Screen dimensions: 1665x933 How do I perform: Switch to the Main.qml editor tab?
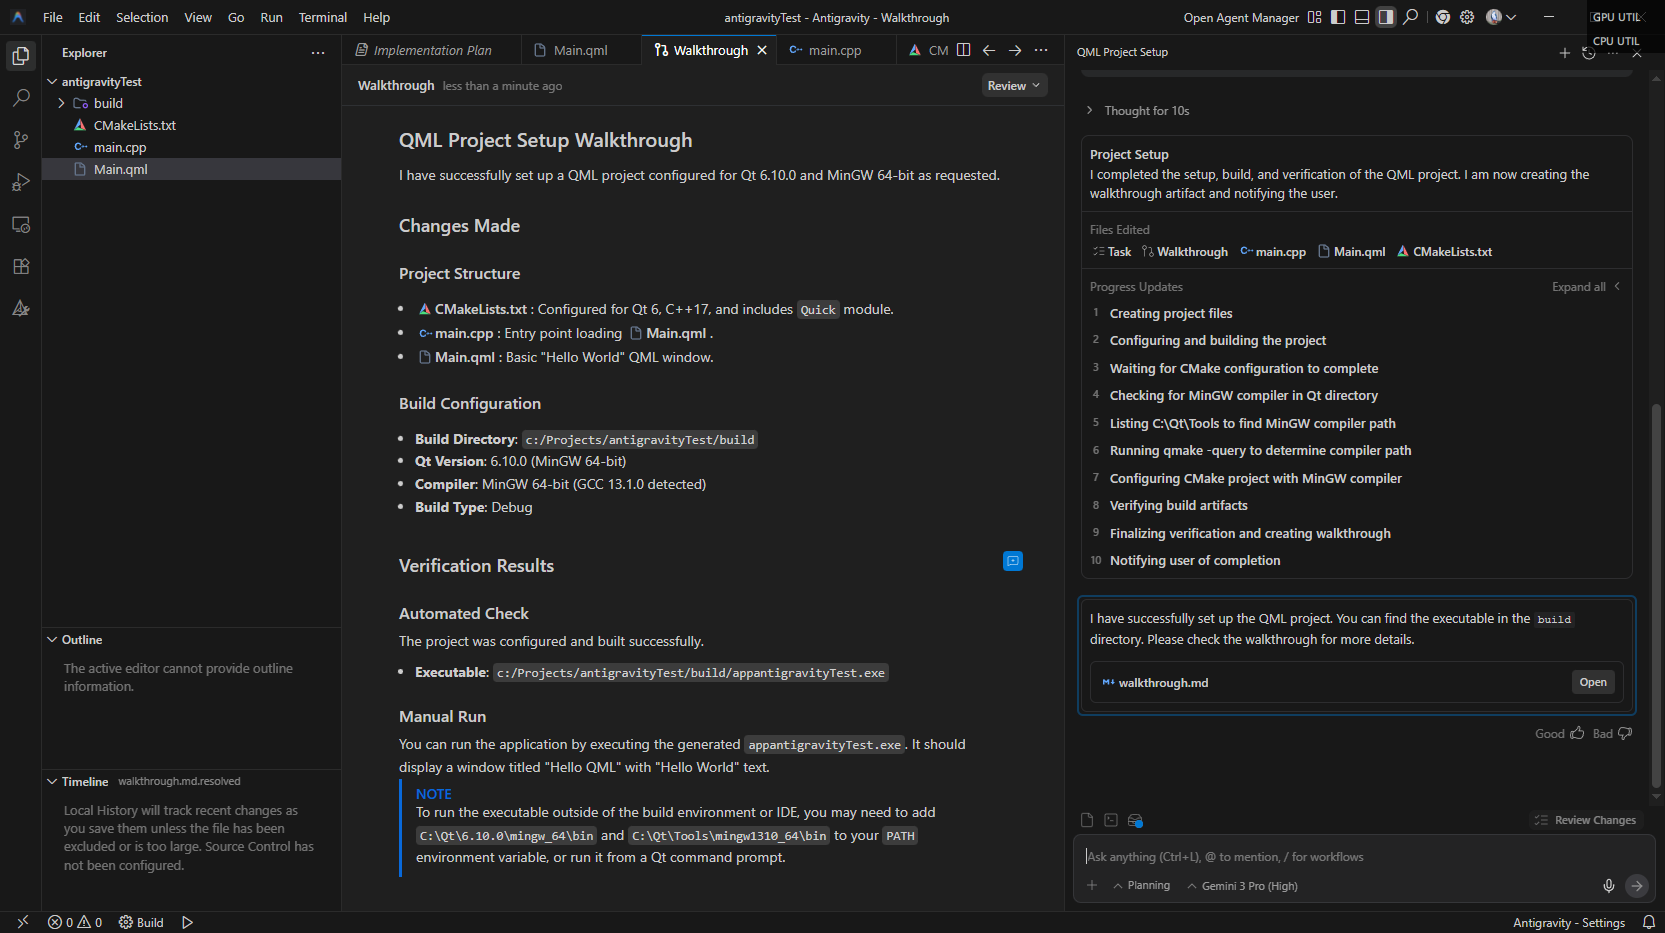tap(580, 50)
